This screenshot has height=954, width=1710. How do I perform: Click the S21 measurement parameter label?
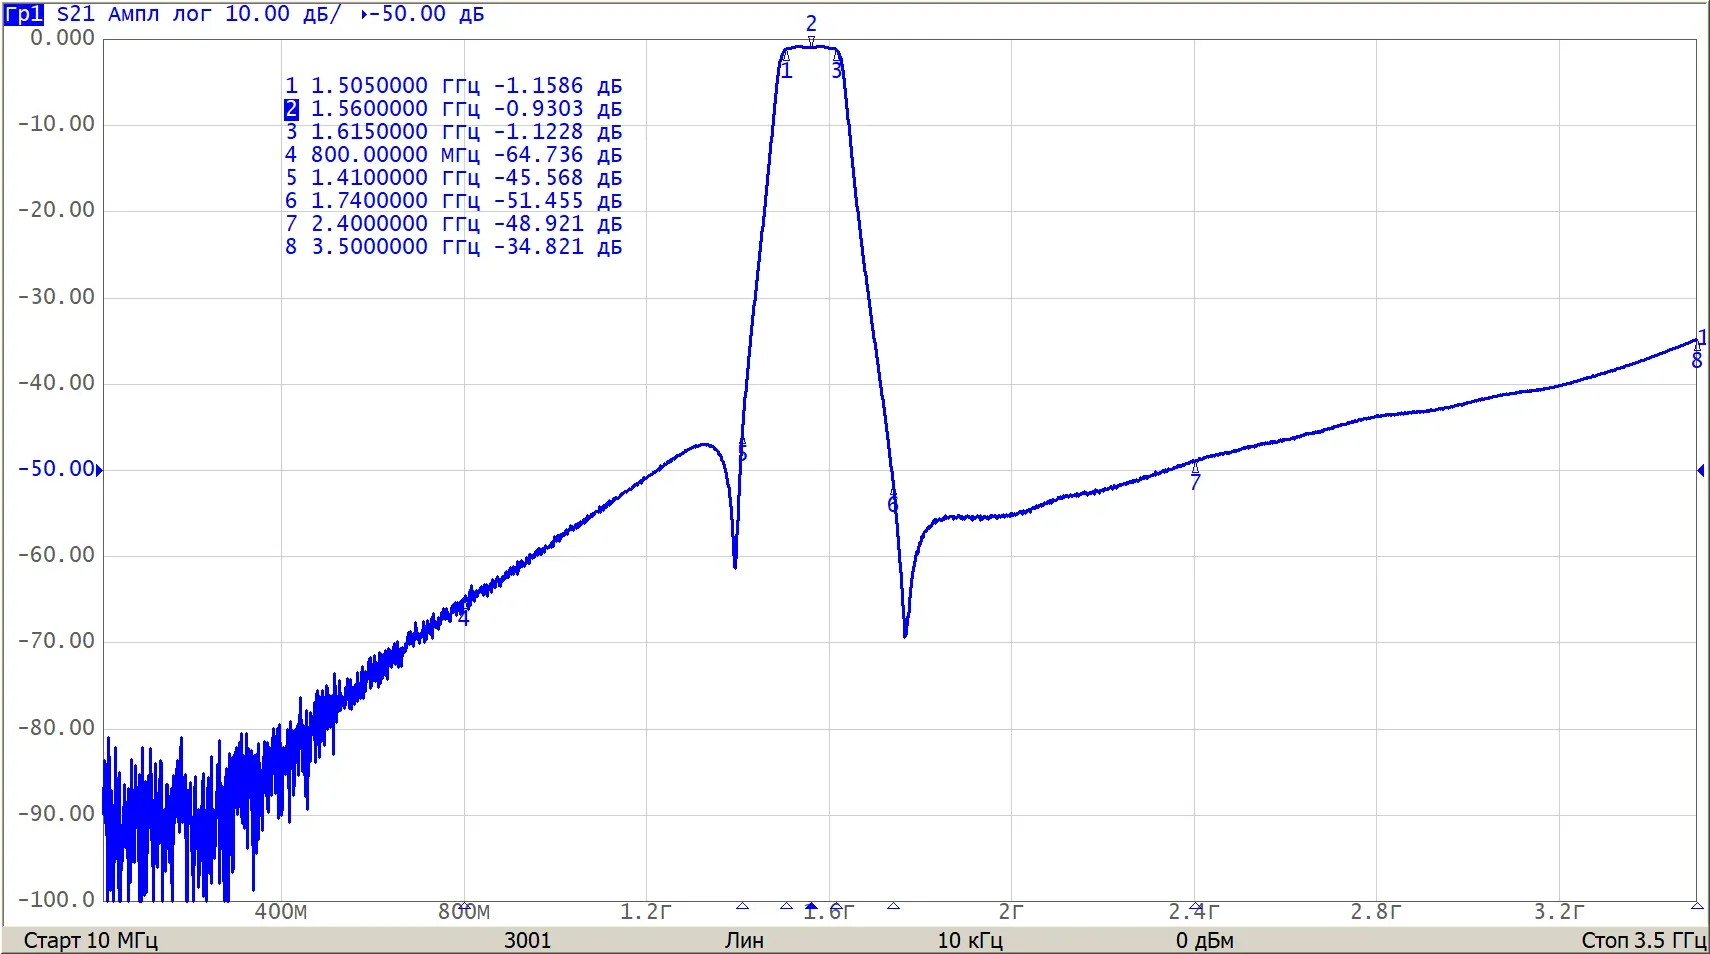click(x=76, y=14)
